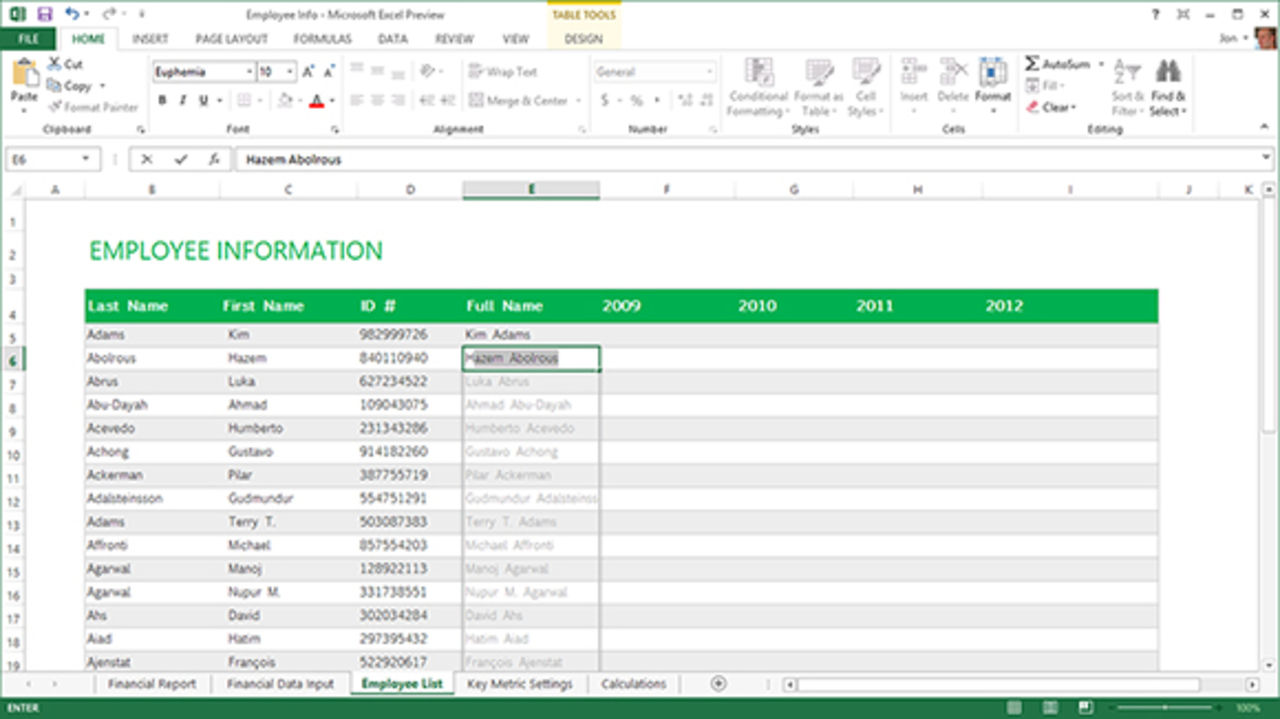This screenshot has width=1280, height=719.
Task: Enable Wrap Text
Action: (x=503, y=71)
